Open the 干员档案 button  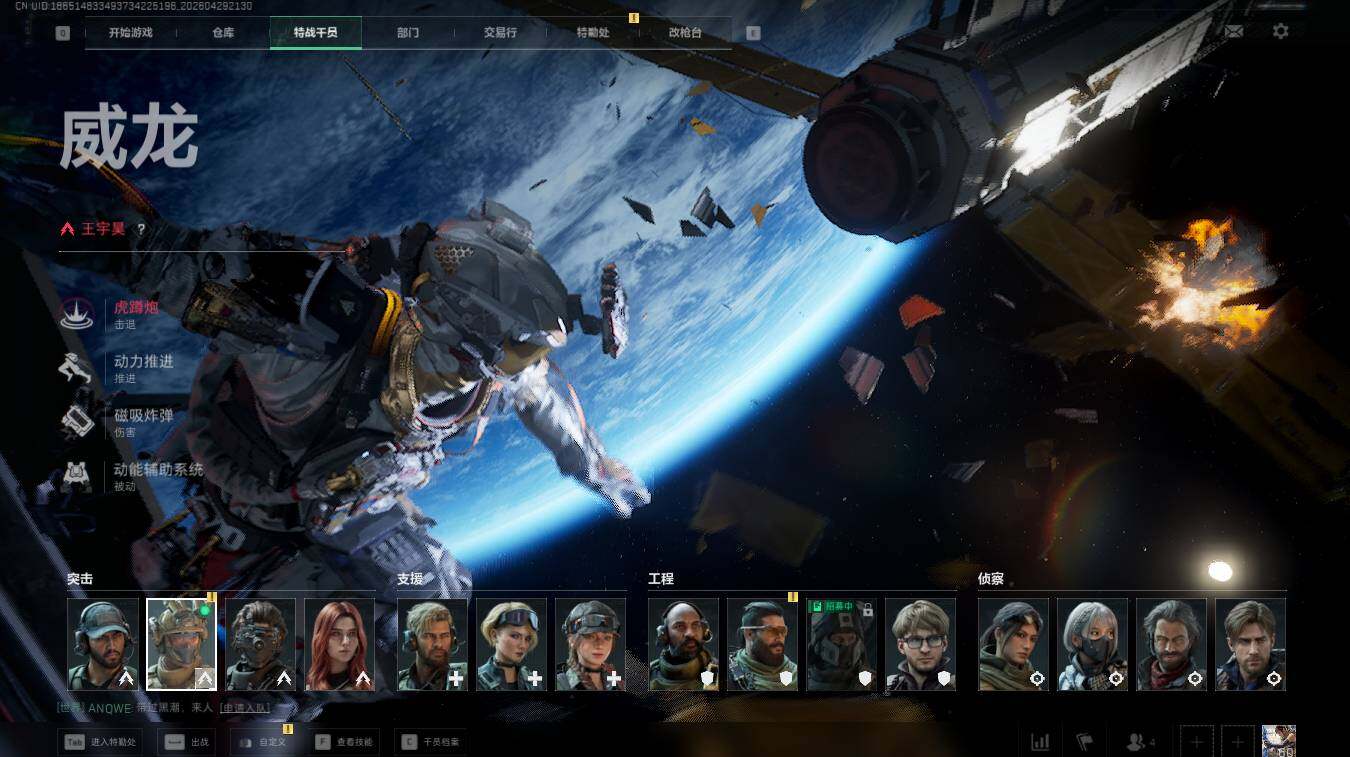[430, 742]
